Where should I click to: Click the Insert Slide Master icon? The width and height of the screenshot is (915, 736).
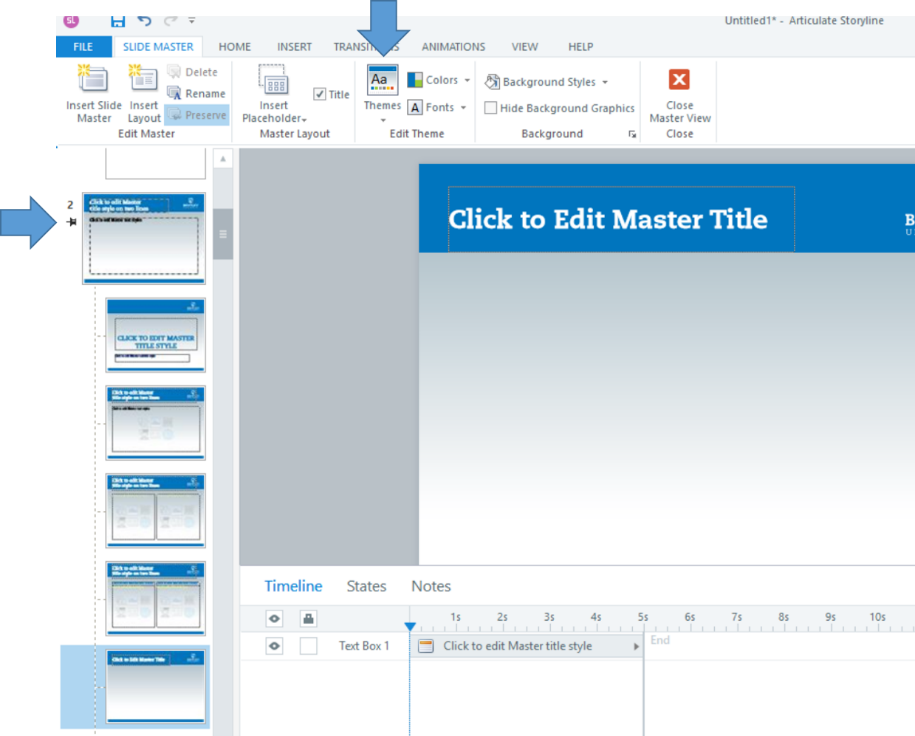point(93,79)
